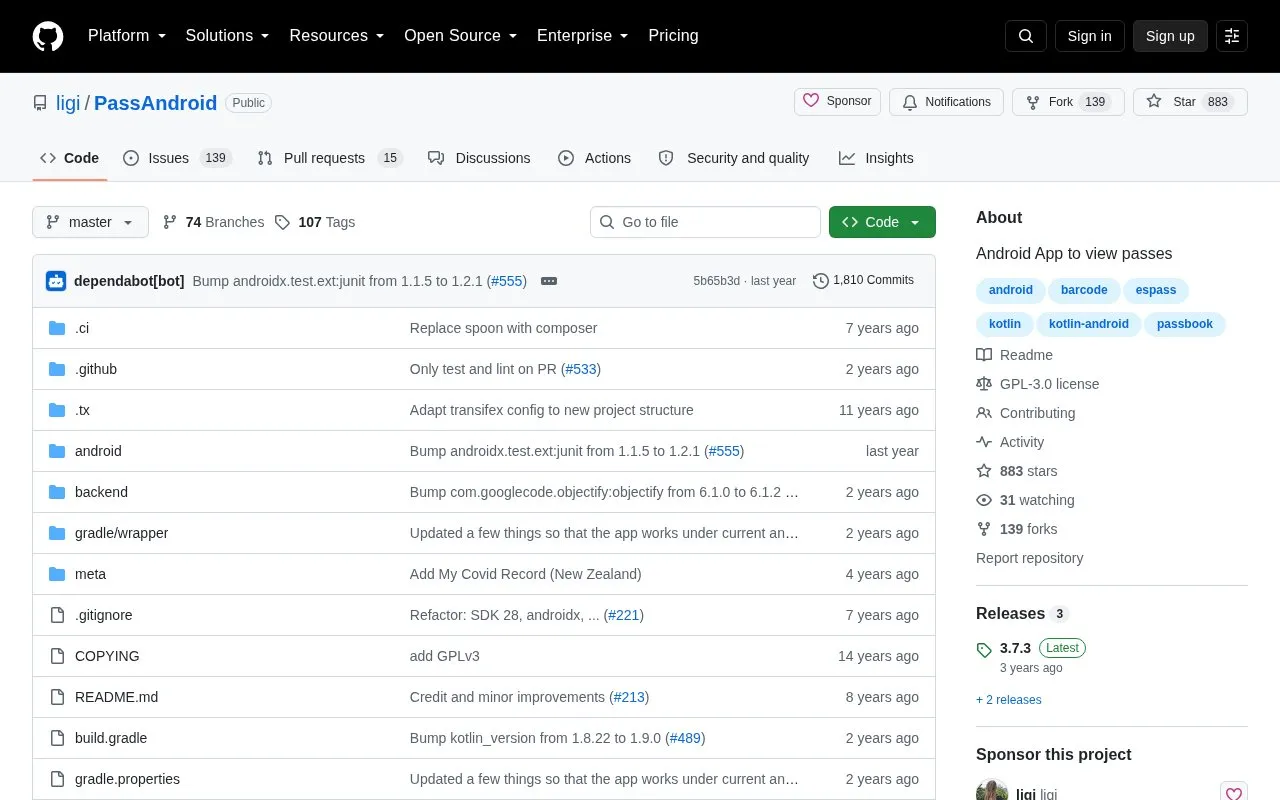Click the kotlin-android topic tag
Screen dimensions: 1280x800
tap(1089, 324)
